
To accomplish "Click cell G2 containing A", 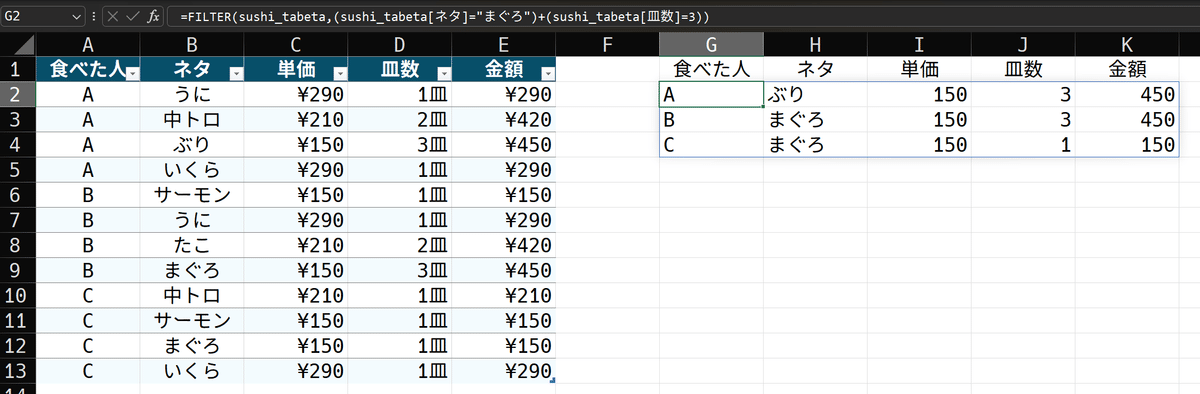I will [711, 94].
